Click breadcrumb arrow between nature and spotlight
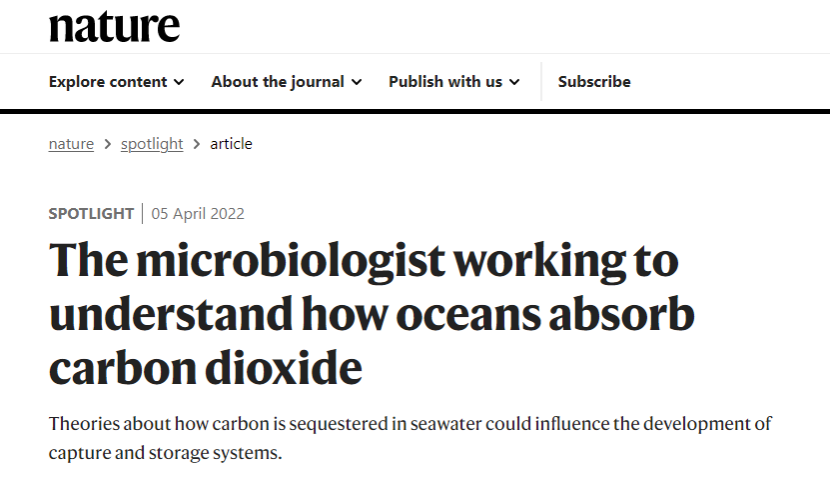 coord(107,144)
